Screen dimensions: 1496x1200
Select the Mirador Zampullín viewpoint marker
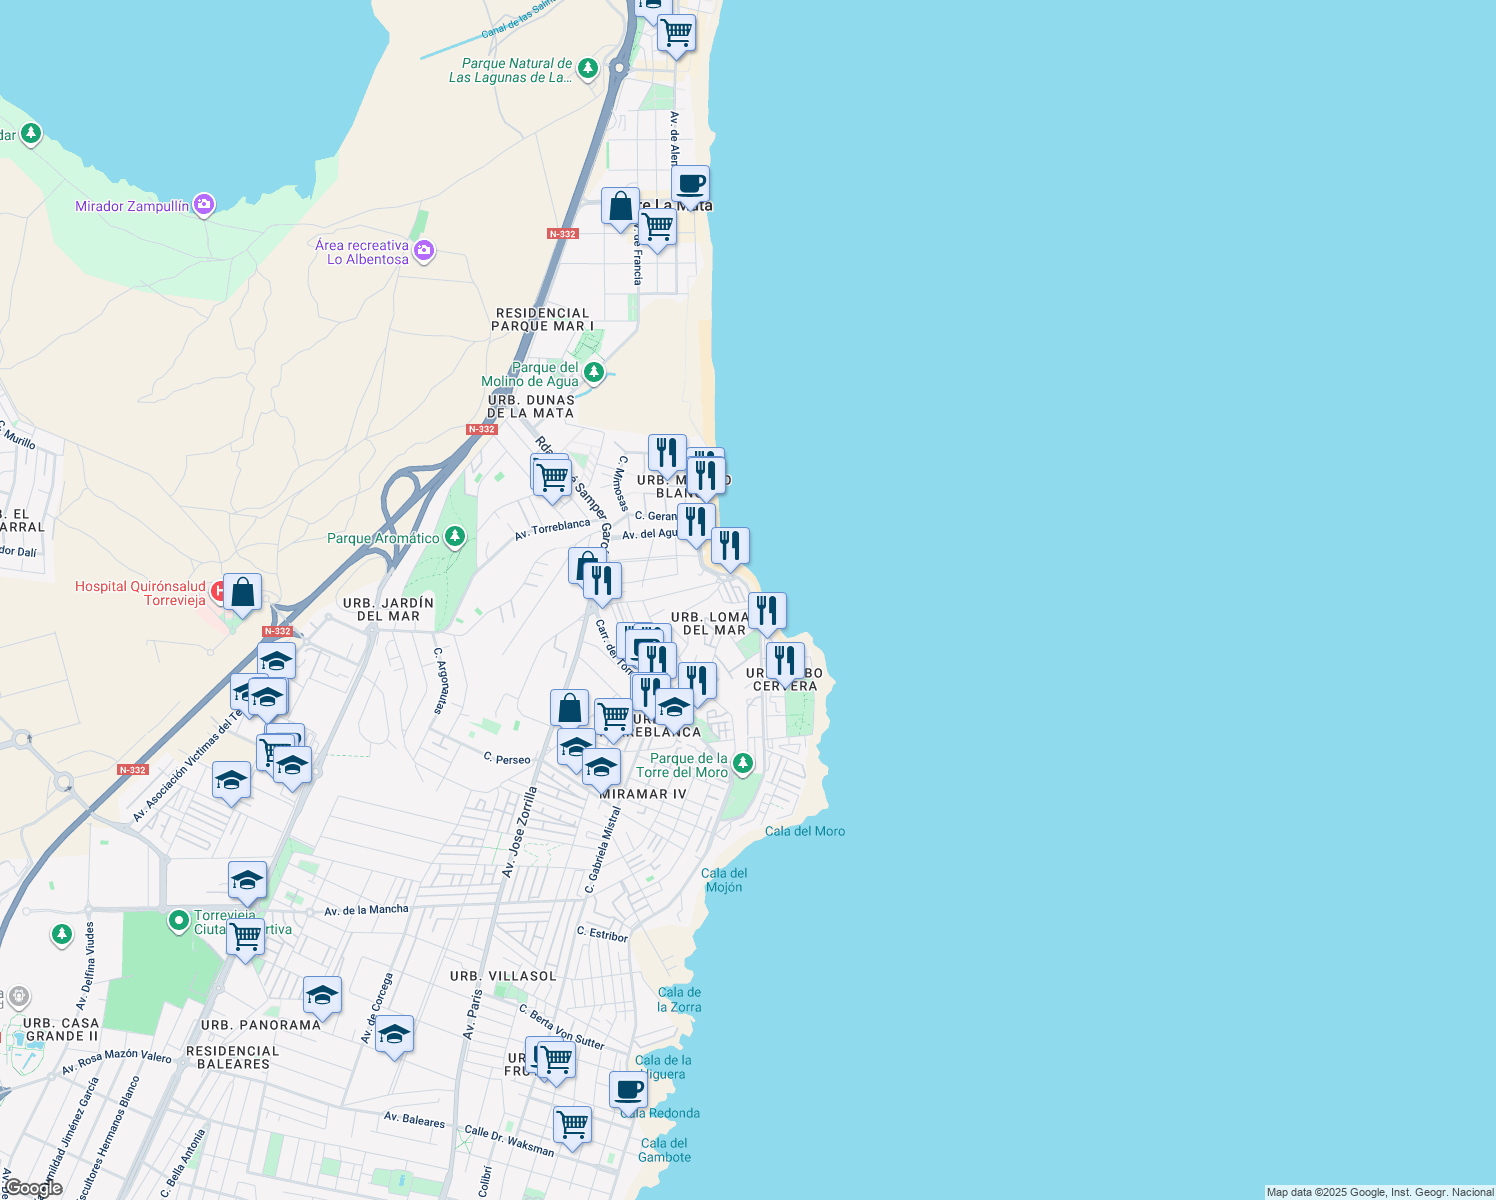[x=204, y=203]
